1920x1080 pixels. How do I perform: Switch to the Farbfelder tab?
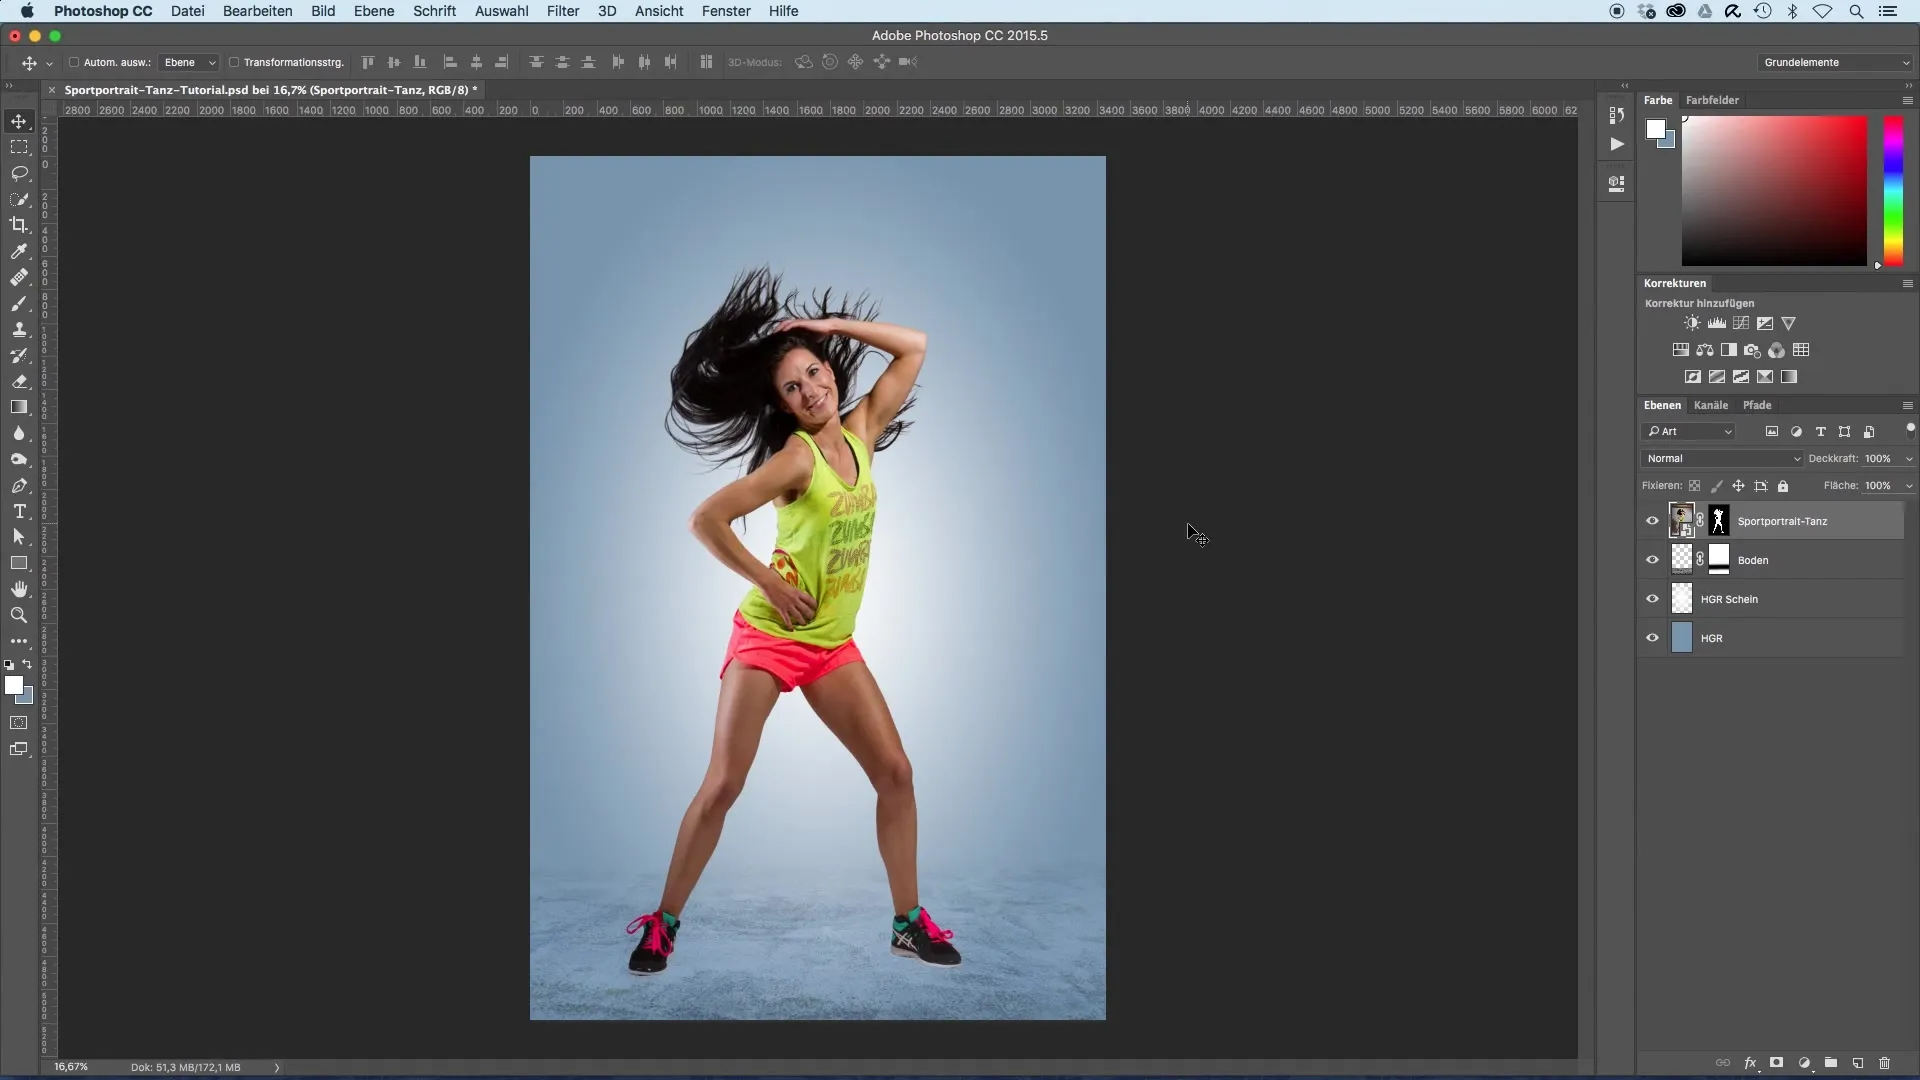1712,100
